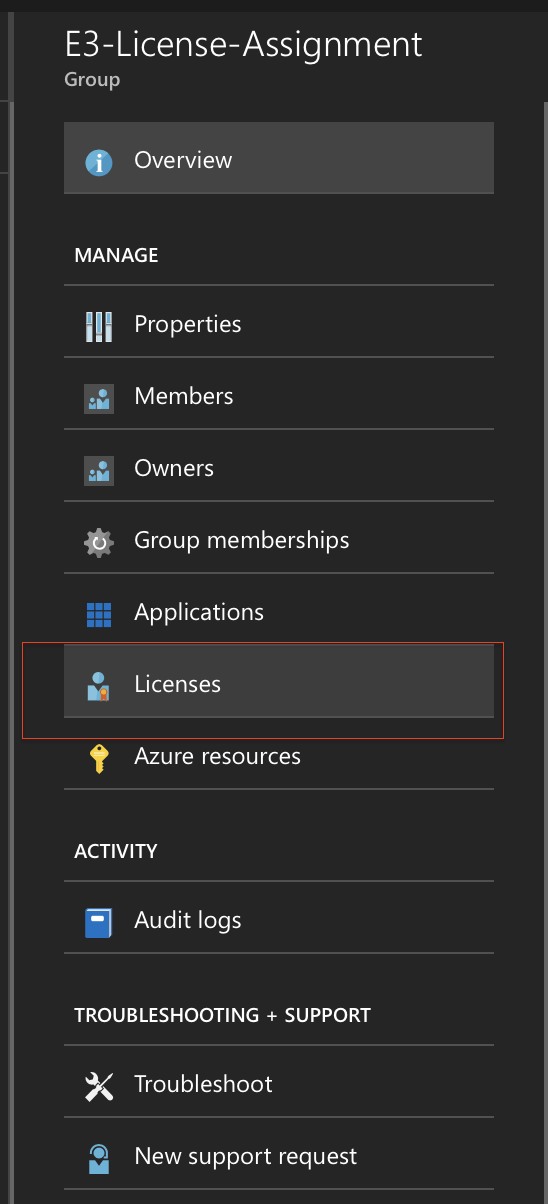Click the Overview info icon
The height and width of the screenshot is (1204, 548).
pyautogui.click(x=98, y=161)
